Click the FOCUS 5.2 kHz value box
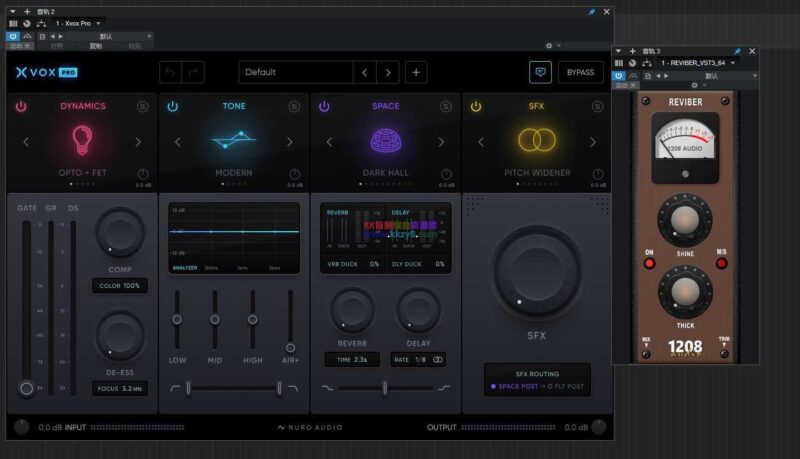Image resolution: width=800 pixels, height=459 pixels. 120,388
